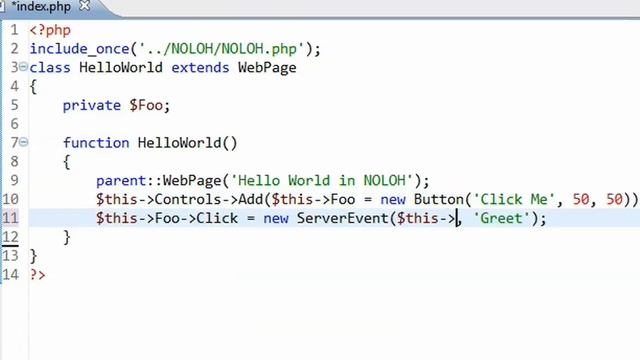640x360 pixels.
Task: Click line number 11 in the gutter
Action: coord(10,218)
